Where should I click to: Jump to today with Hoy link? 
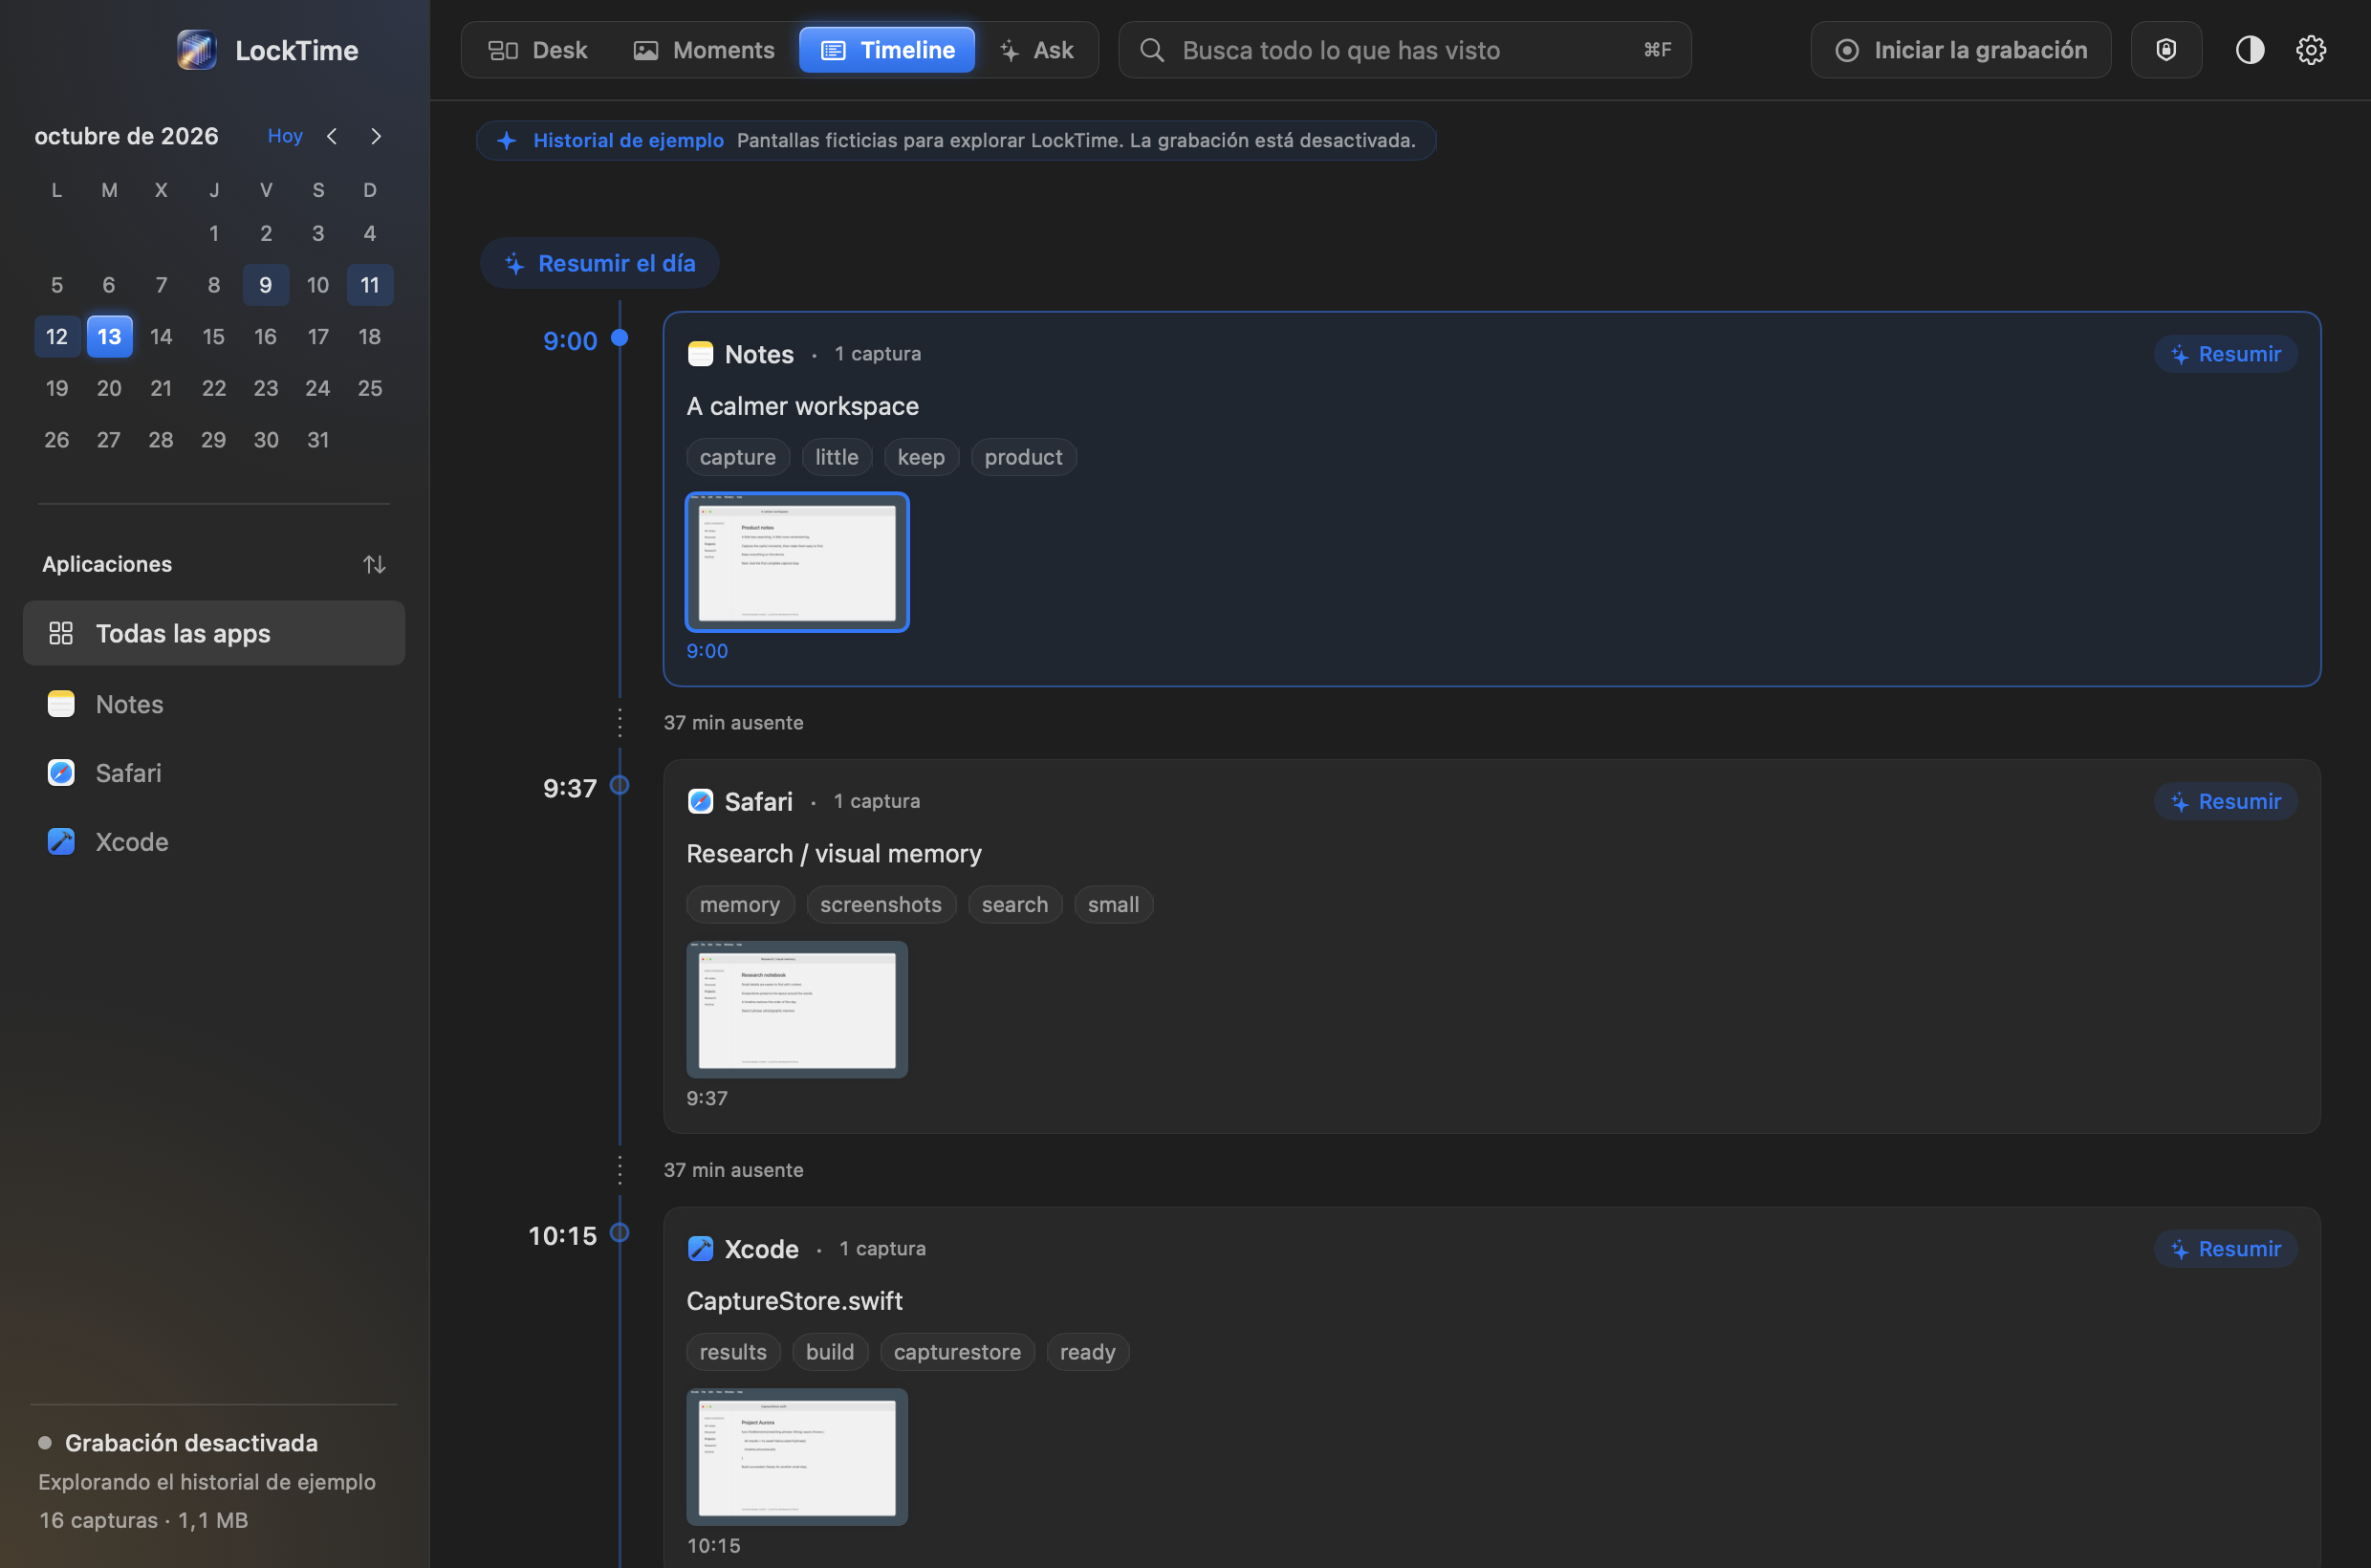pyautogui.click(x=285, y=136)
